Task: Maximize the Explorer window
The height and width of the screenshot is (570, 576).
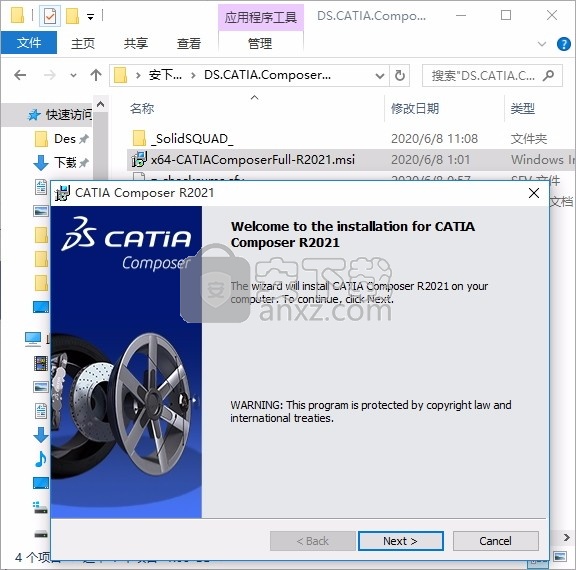Action: (506, 15)
